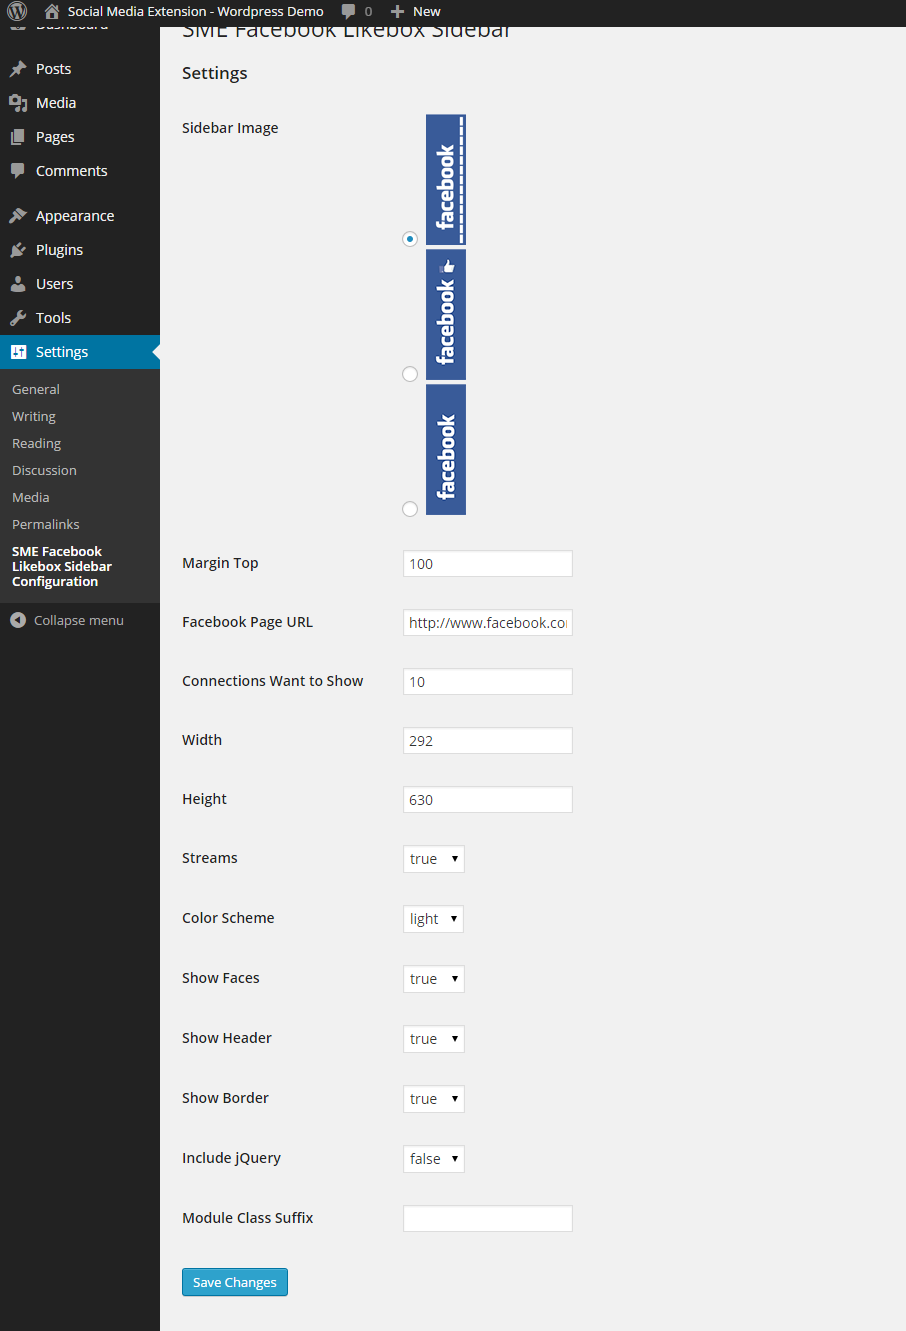Go to Writing settings submenu
Image resolution: width=906 pixels, height=1331 pixels.
pyautogui.click(x=34, y=417)
